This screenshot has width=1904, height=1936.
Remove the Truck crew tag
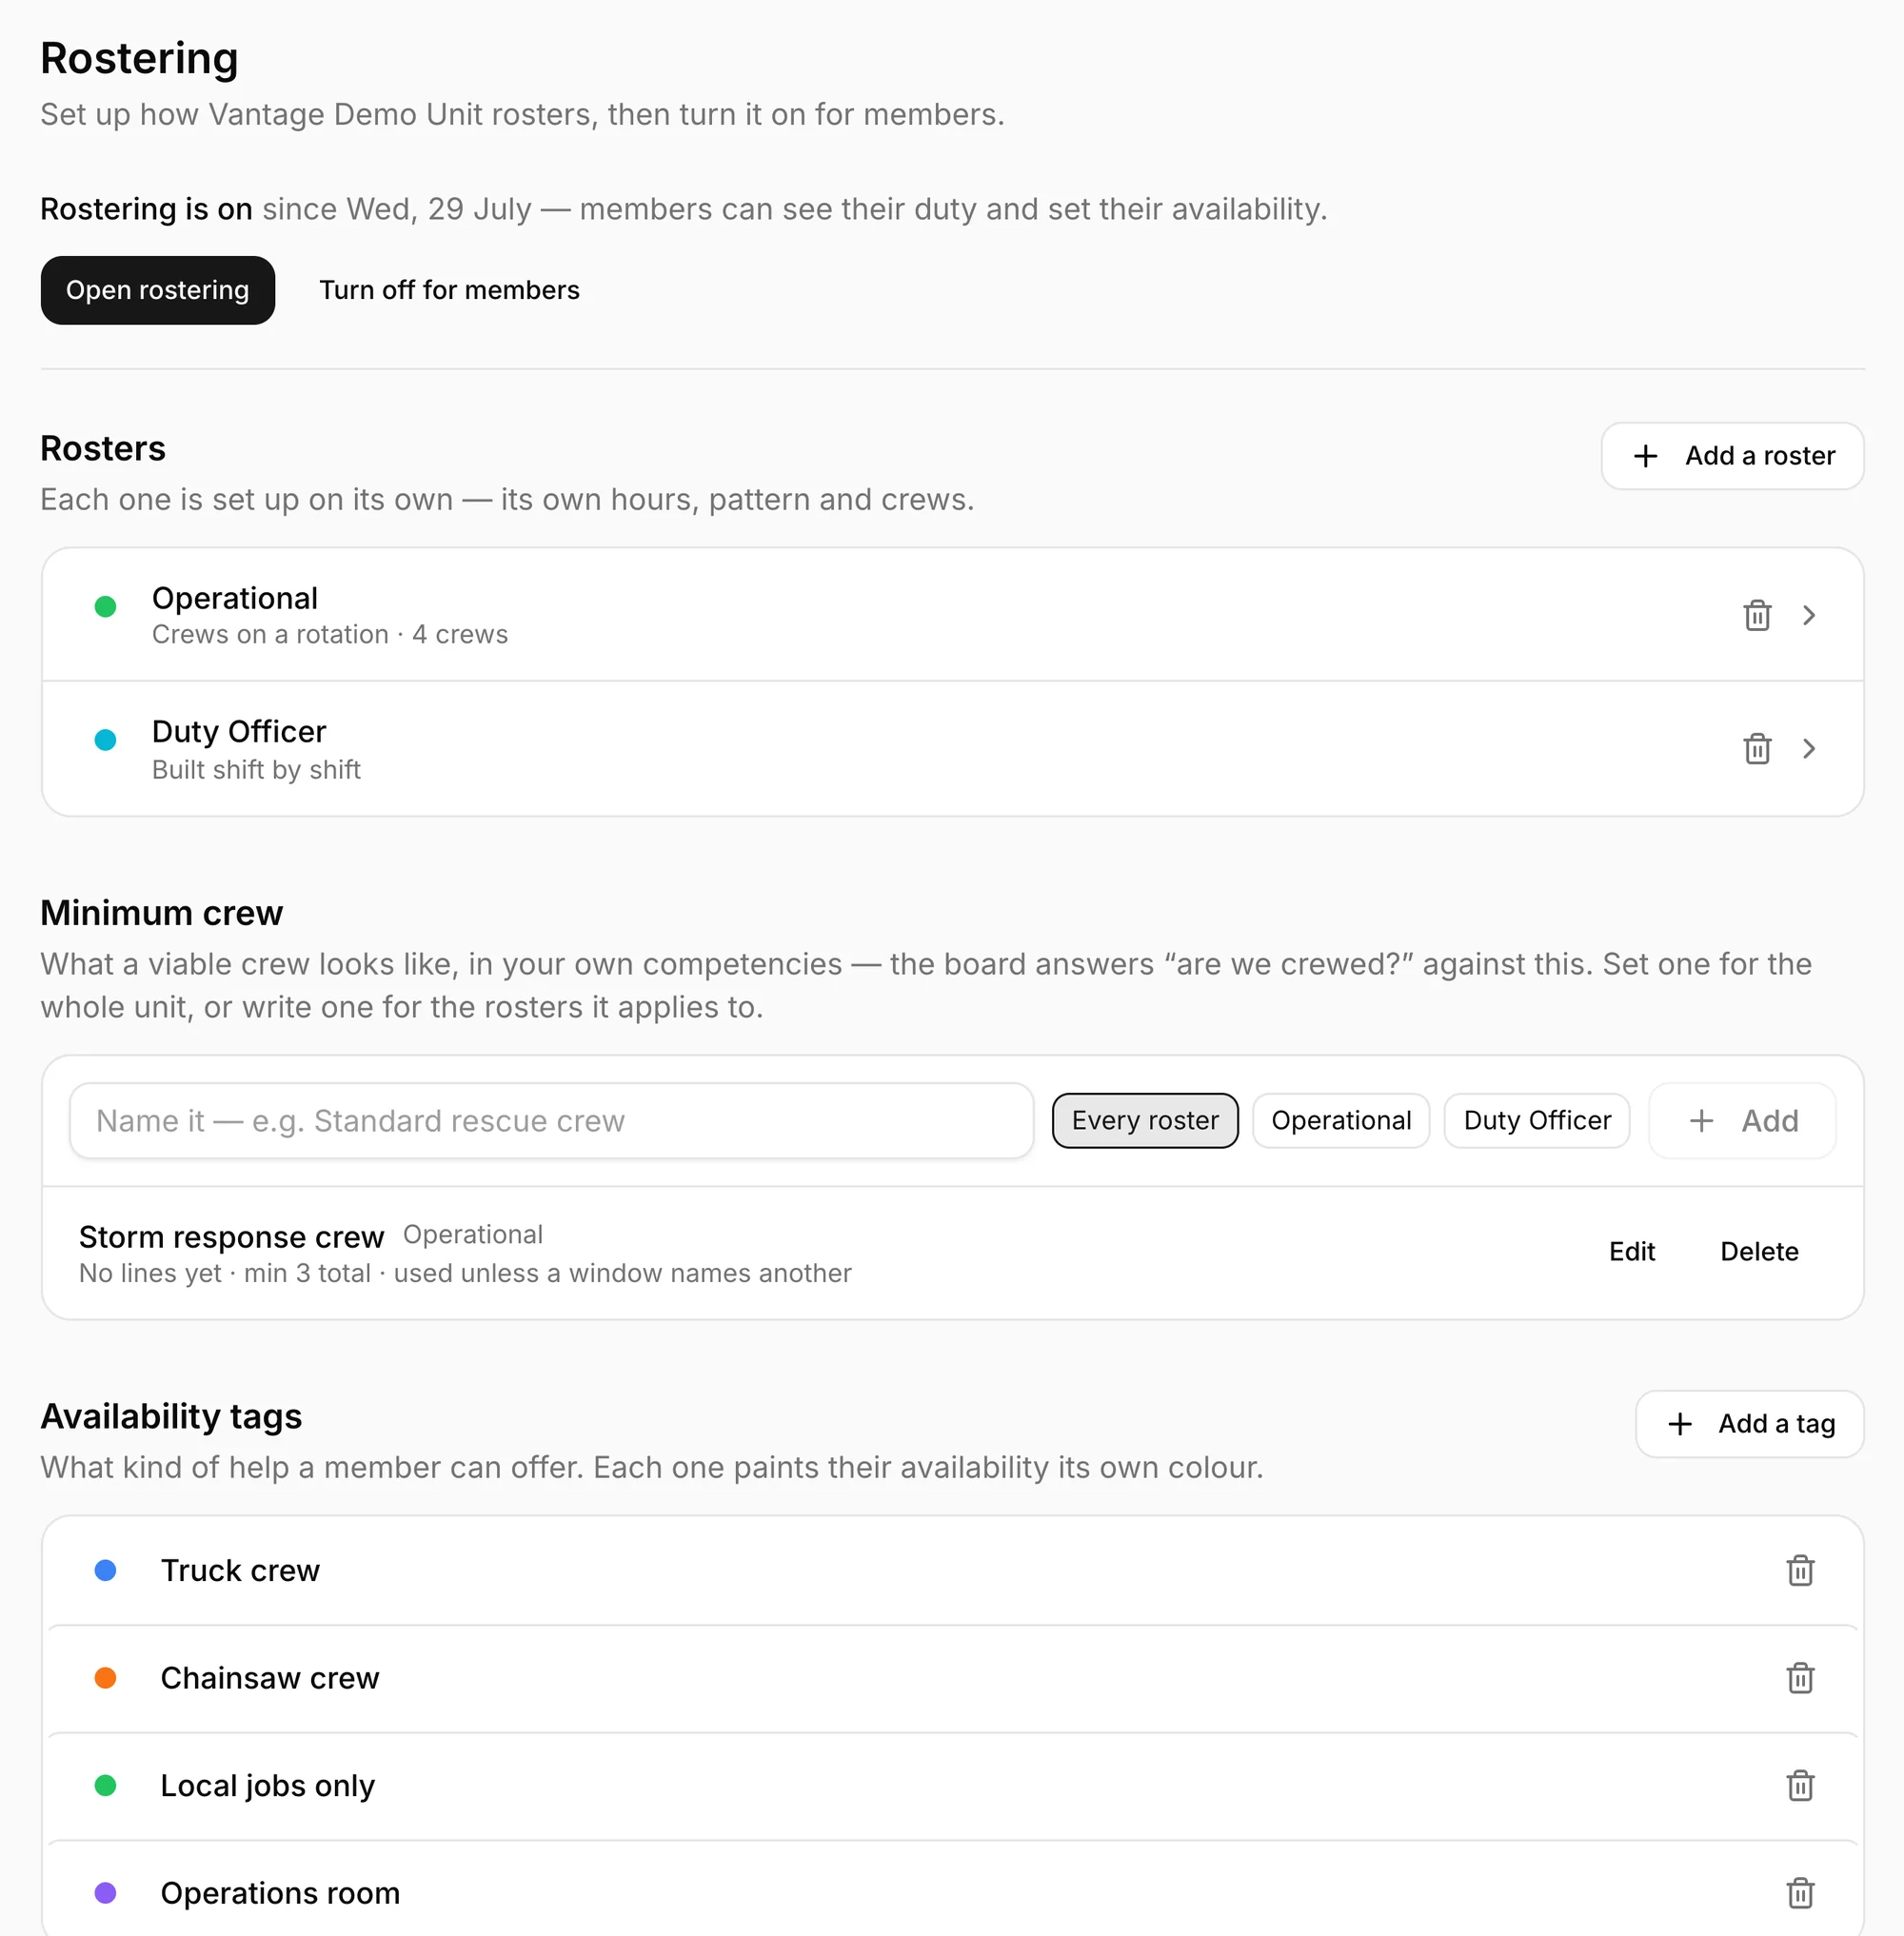coord(1800,1570)
